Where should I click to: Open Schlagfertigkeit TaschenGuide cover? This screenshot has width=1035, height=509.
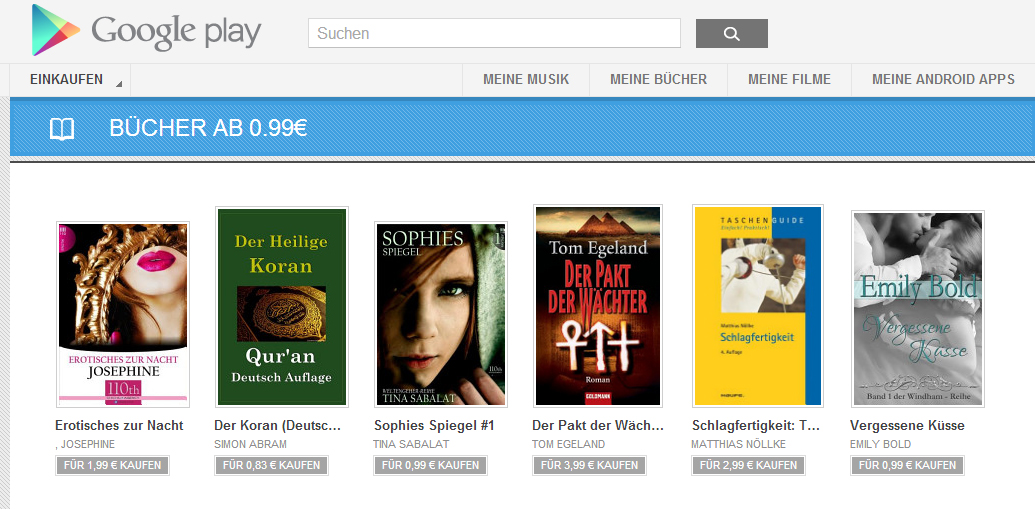(x=758, y=306)
